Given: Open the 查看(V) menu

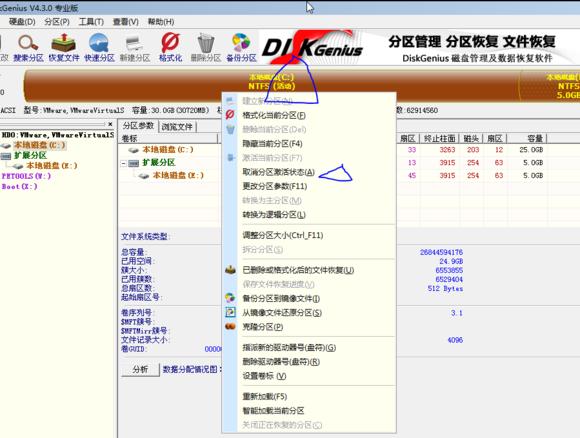Looking at the screenshot, I should 125,22.
